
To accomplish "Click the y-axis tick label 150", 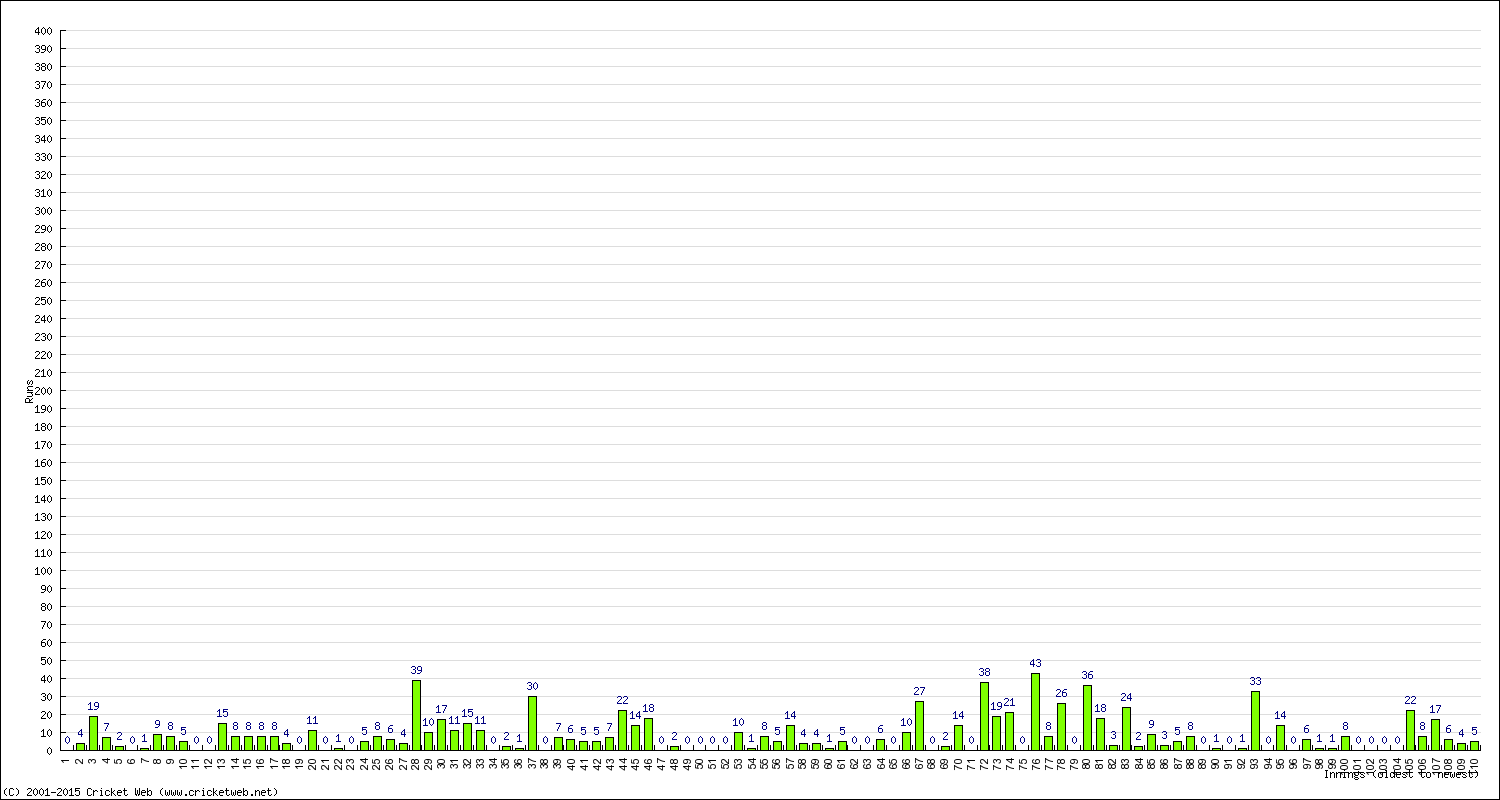I will (x=42, y=481).
